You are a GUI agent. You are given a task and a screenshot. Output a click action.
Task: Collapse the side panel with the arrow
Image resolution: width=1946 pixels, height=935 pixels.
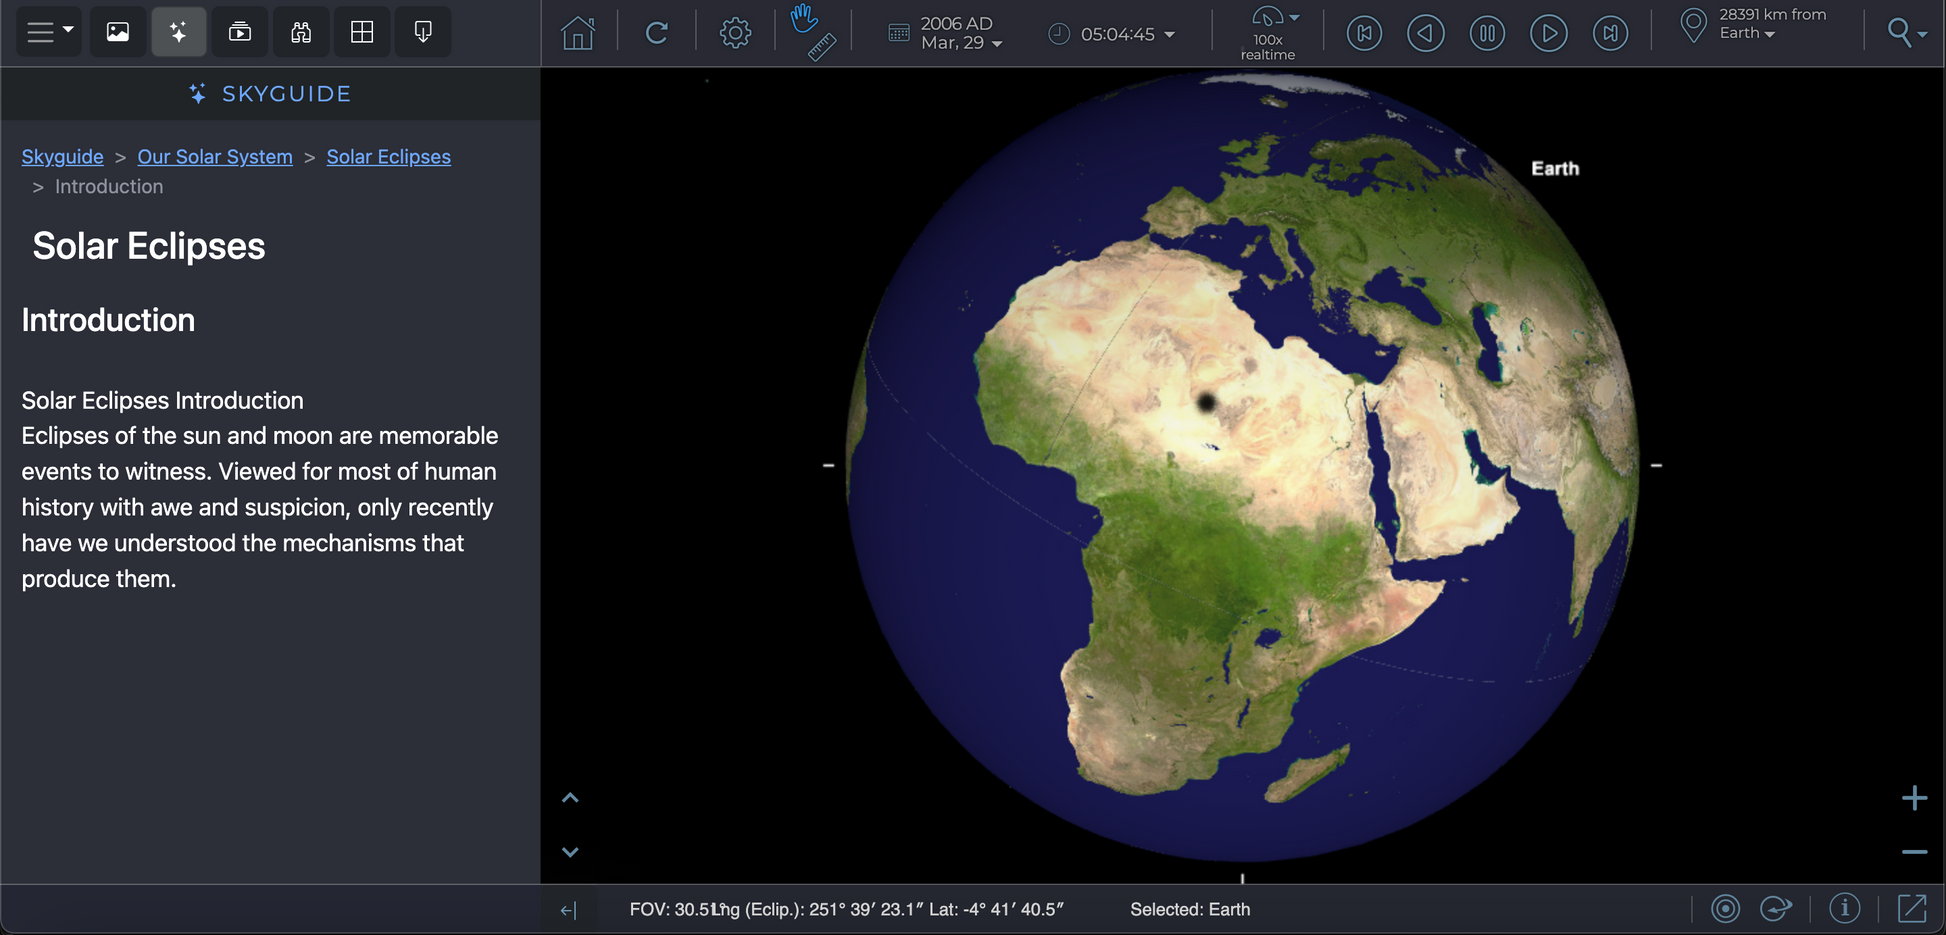pyautogui.click(x=568, y=910)
